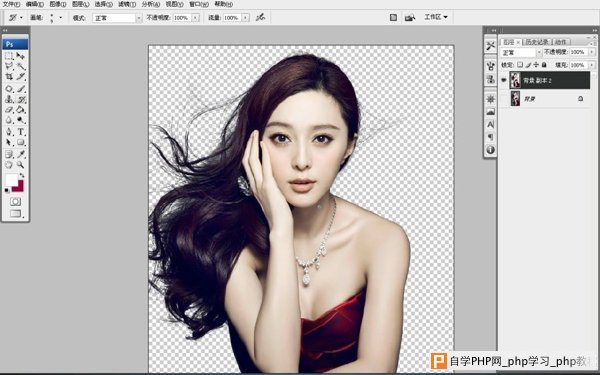This screenshot has height=375, width=600.
Task: Select the Zoom magnifier tool
Action: (x=21, y=165)
